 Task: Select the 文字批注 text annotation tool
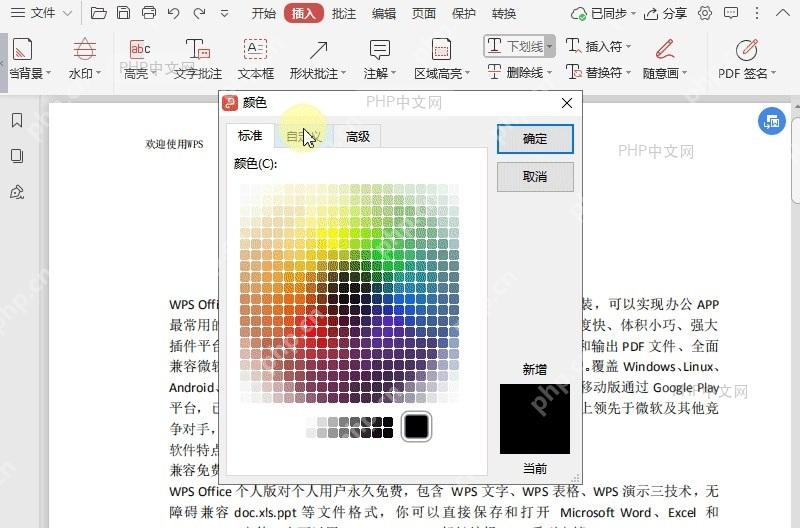click(197, 59)
